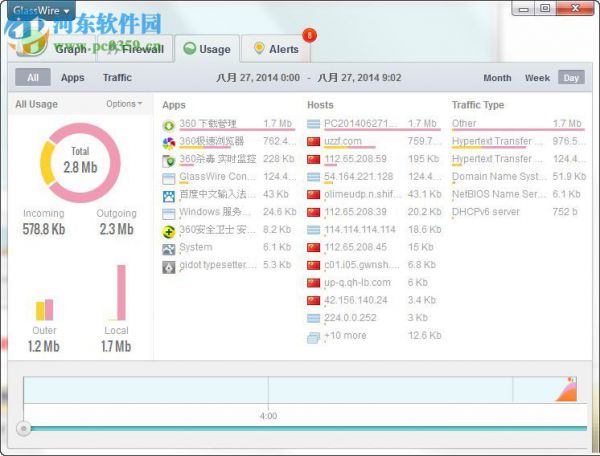Select the All usage filter
600x456 pixels.
point(33,78)
